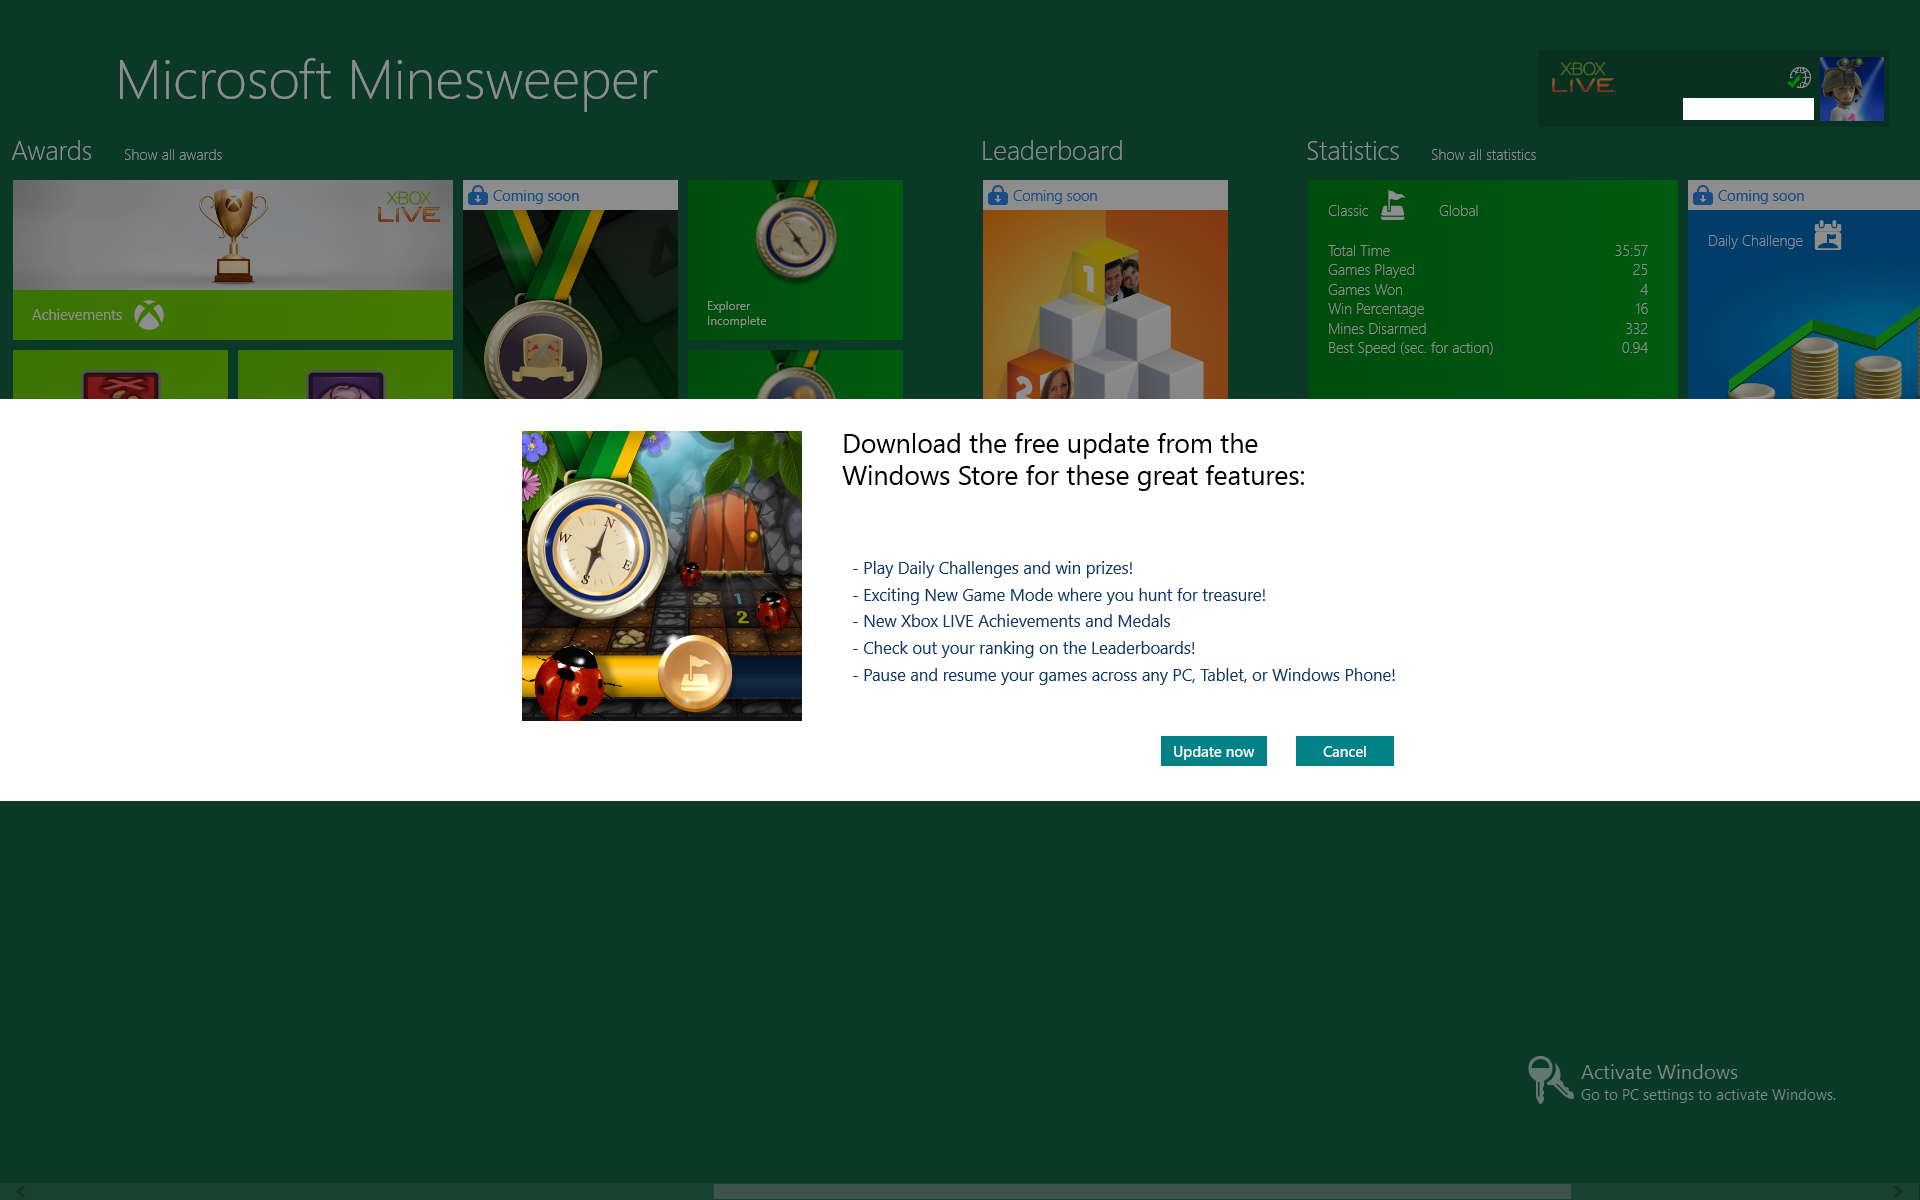Click the Total Time statistic row
This screenshot has height=1200, width=1920.
click(1488, 251)
